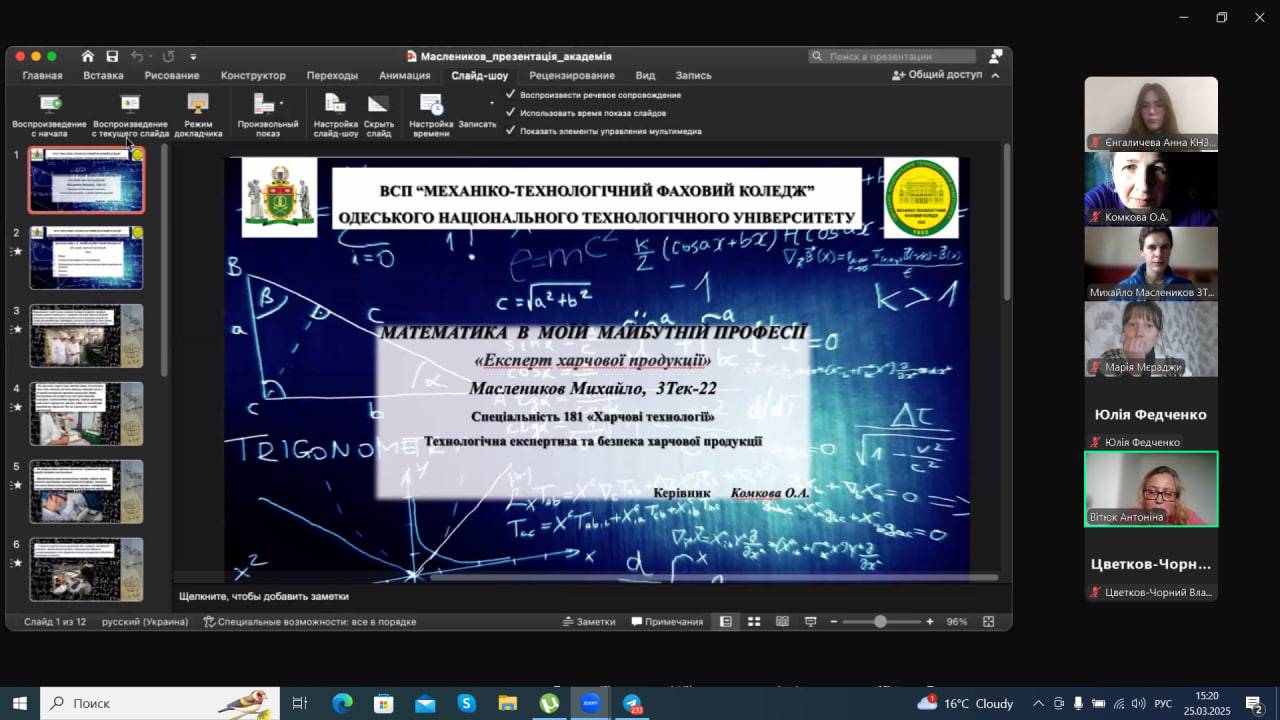The width and height of the screenshot is (1280, 720).
Task: Open uTorrent from taskbar
Action: tap(549, 703)
